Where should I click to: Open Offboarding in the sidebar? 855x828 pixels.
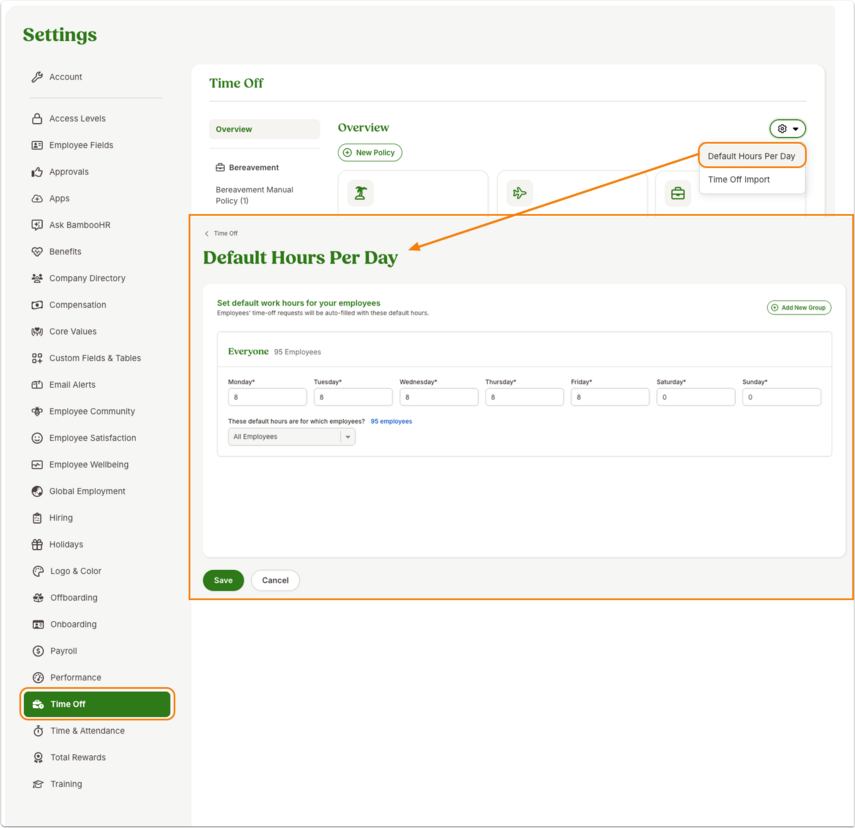pos(74,598)
